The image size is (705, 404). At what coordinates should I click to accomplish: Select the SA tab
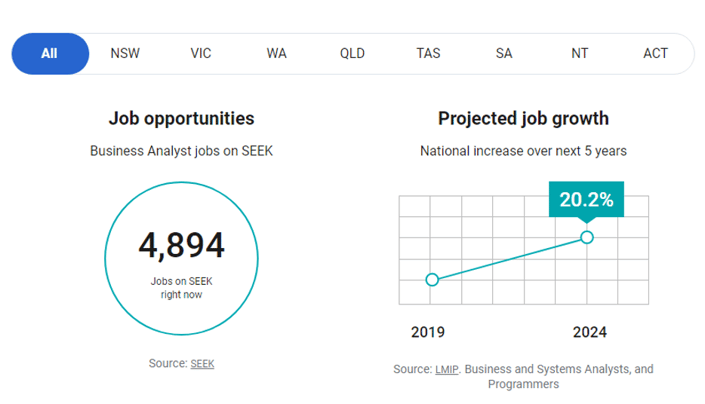point(504,53)
